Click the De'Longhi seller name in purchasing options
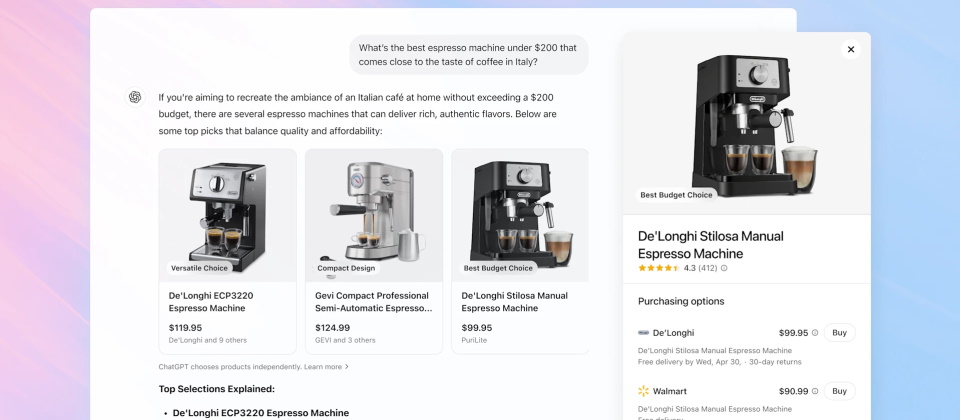 click(x=673, y=333)
